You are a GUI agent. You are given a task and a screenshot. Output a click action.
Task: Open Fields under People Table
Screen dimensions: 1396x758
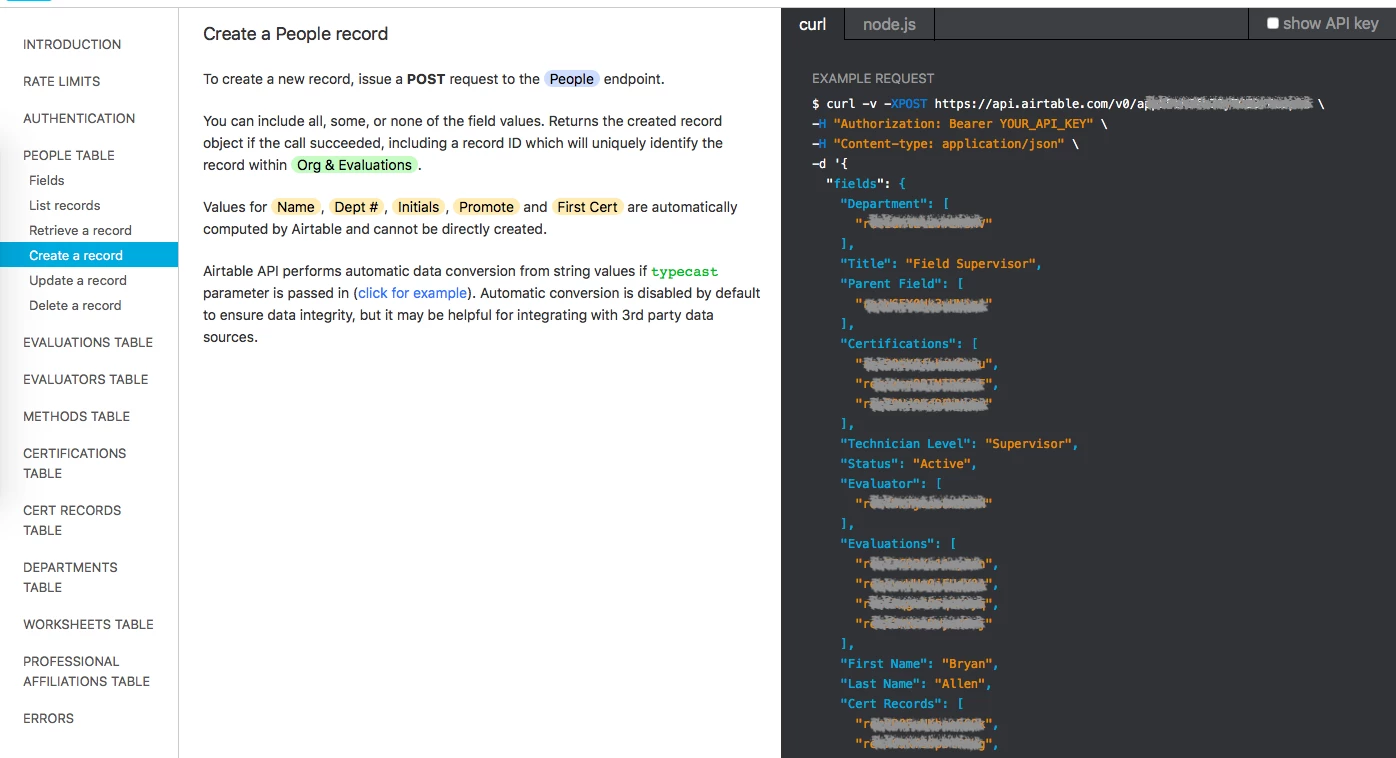coord(46,180)
